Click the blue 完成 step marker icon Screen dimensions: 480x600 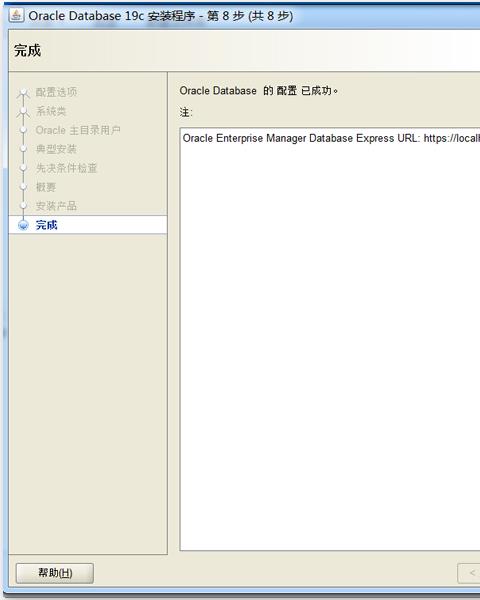tap(23, 225)
